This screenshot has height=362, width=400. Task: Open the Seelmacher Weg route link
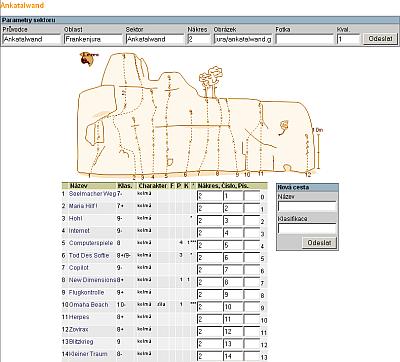click(92, 194)
